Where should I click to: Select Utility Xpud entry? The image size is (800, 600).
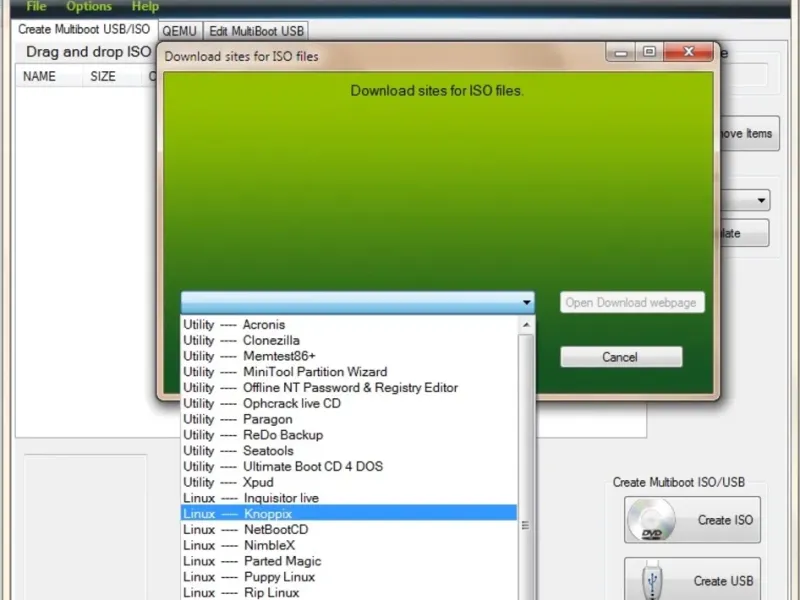coord(349,483)
